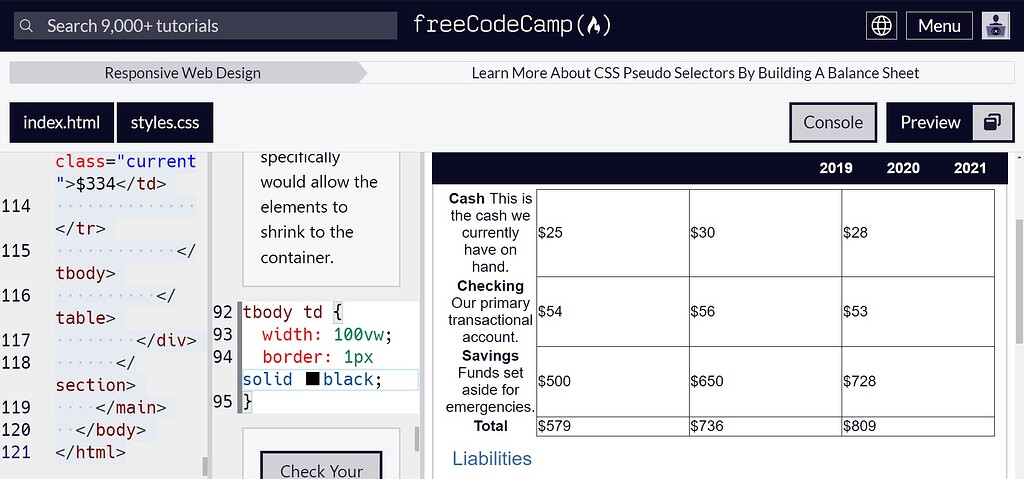Toggle the Preview pane
The image size is (1024, 479).
pyautogui.click(x=930, y=122)
